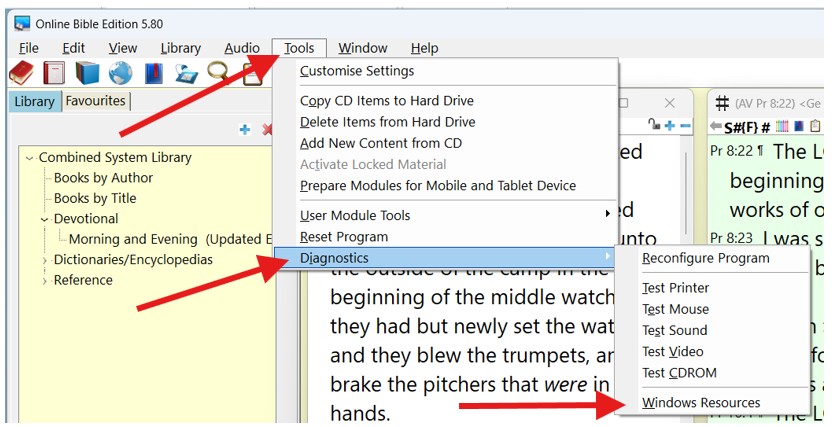Expand the Dictionaries/Encyclopedias node

[x=45, y=260]
